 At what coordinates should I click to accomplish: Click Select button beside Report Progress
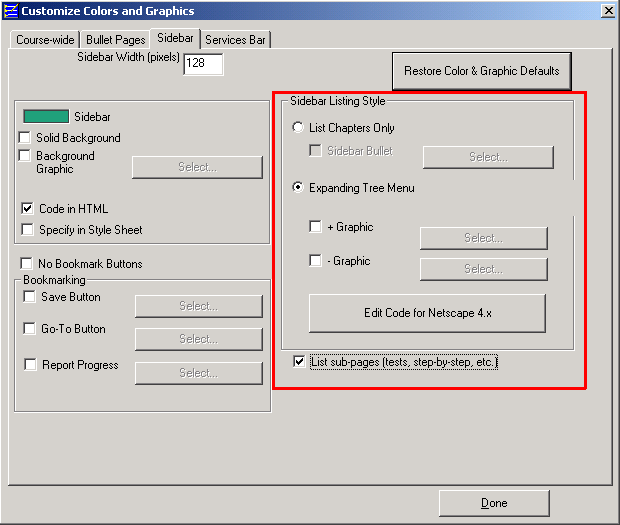198,373
